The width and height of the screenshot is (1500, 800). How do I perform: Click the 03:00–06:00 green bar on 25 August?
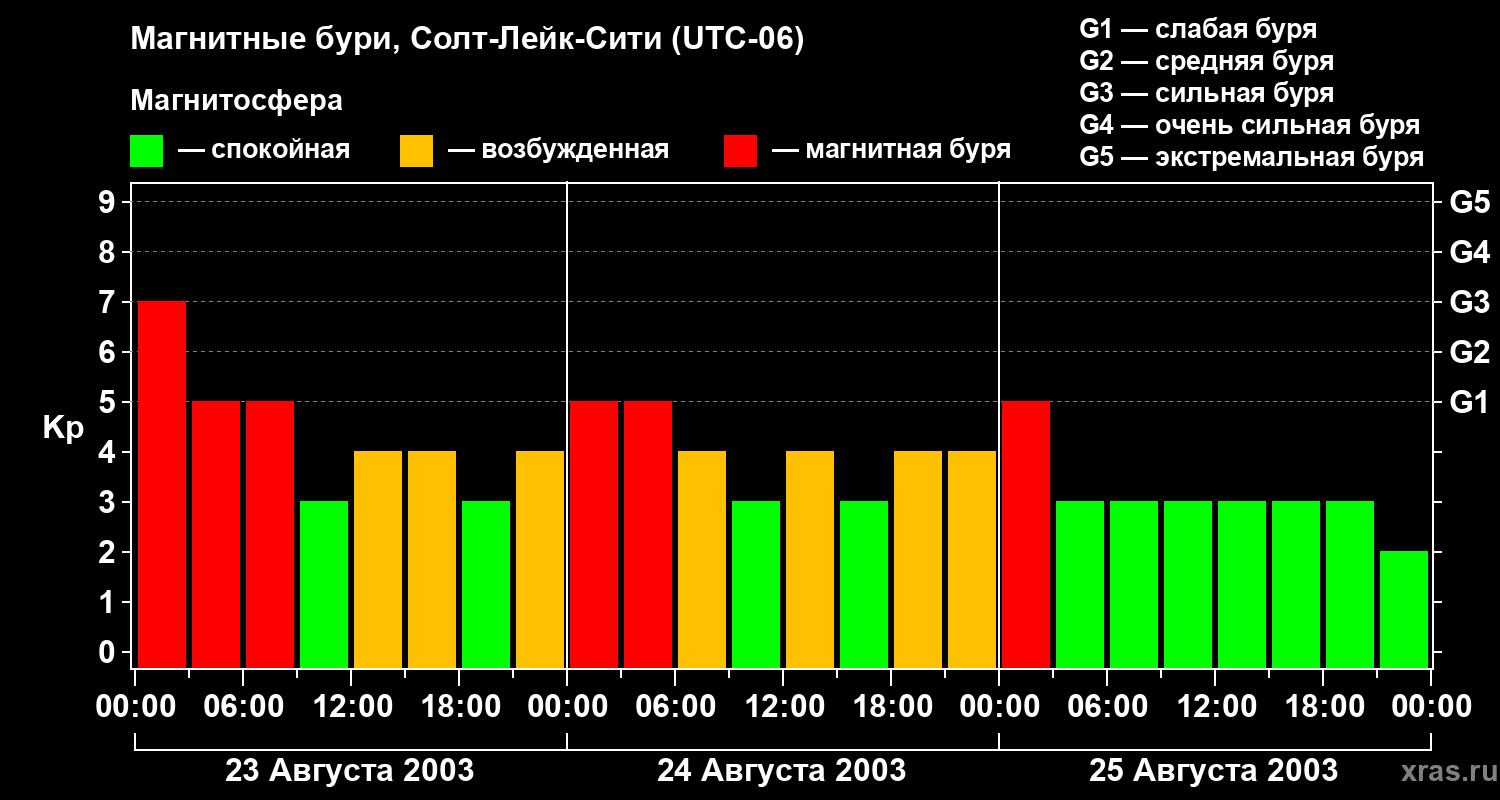pos(1080,584)
